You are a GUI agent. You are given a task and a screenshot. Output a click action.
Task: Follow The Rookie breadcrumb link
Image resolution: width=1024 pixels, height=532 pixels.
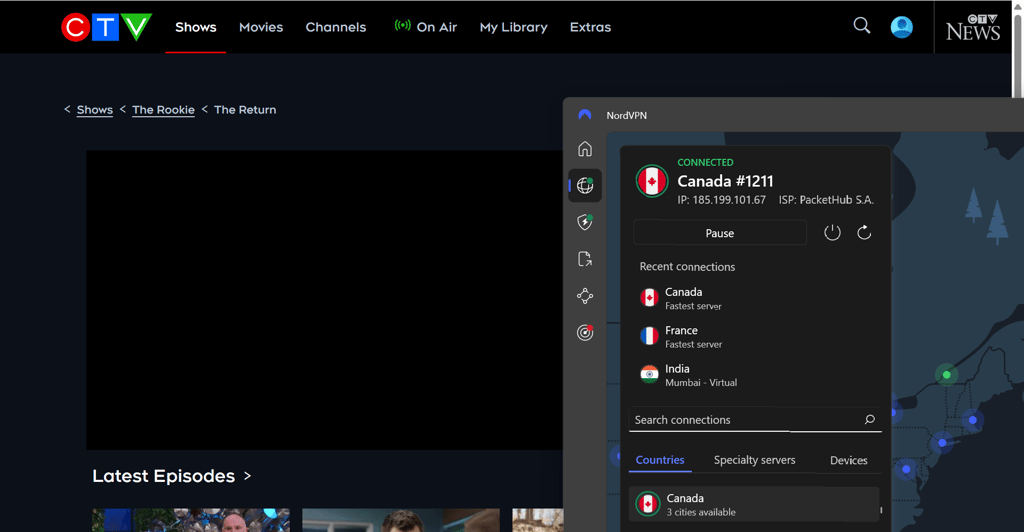163,110
